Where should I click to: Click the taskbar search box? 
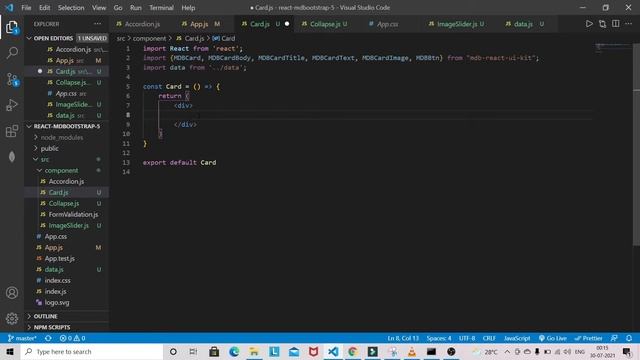tap(92, 352)
